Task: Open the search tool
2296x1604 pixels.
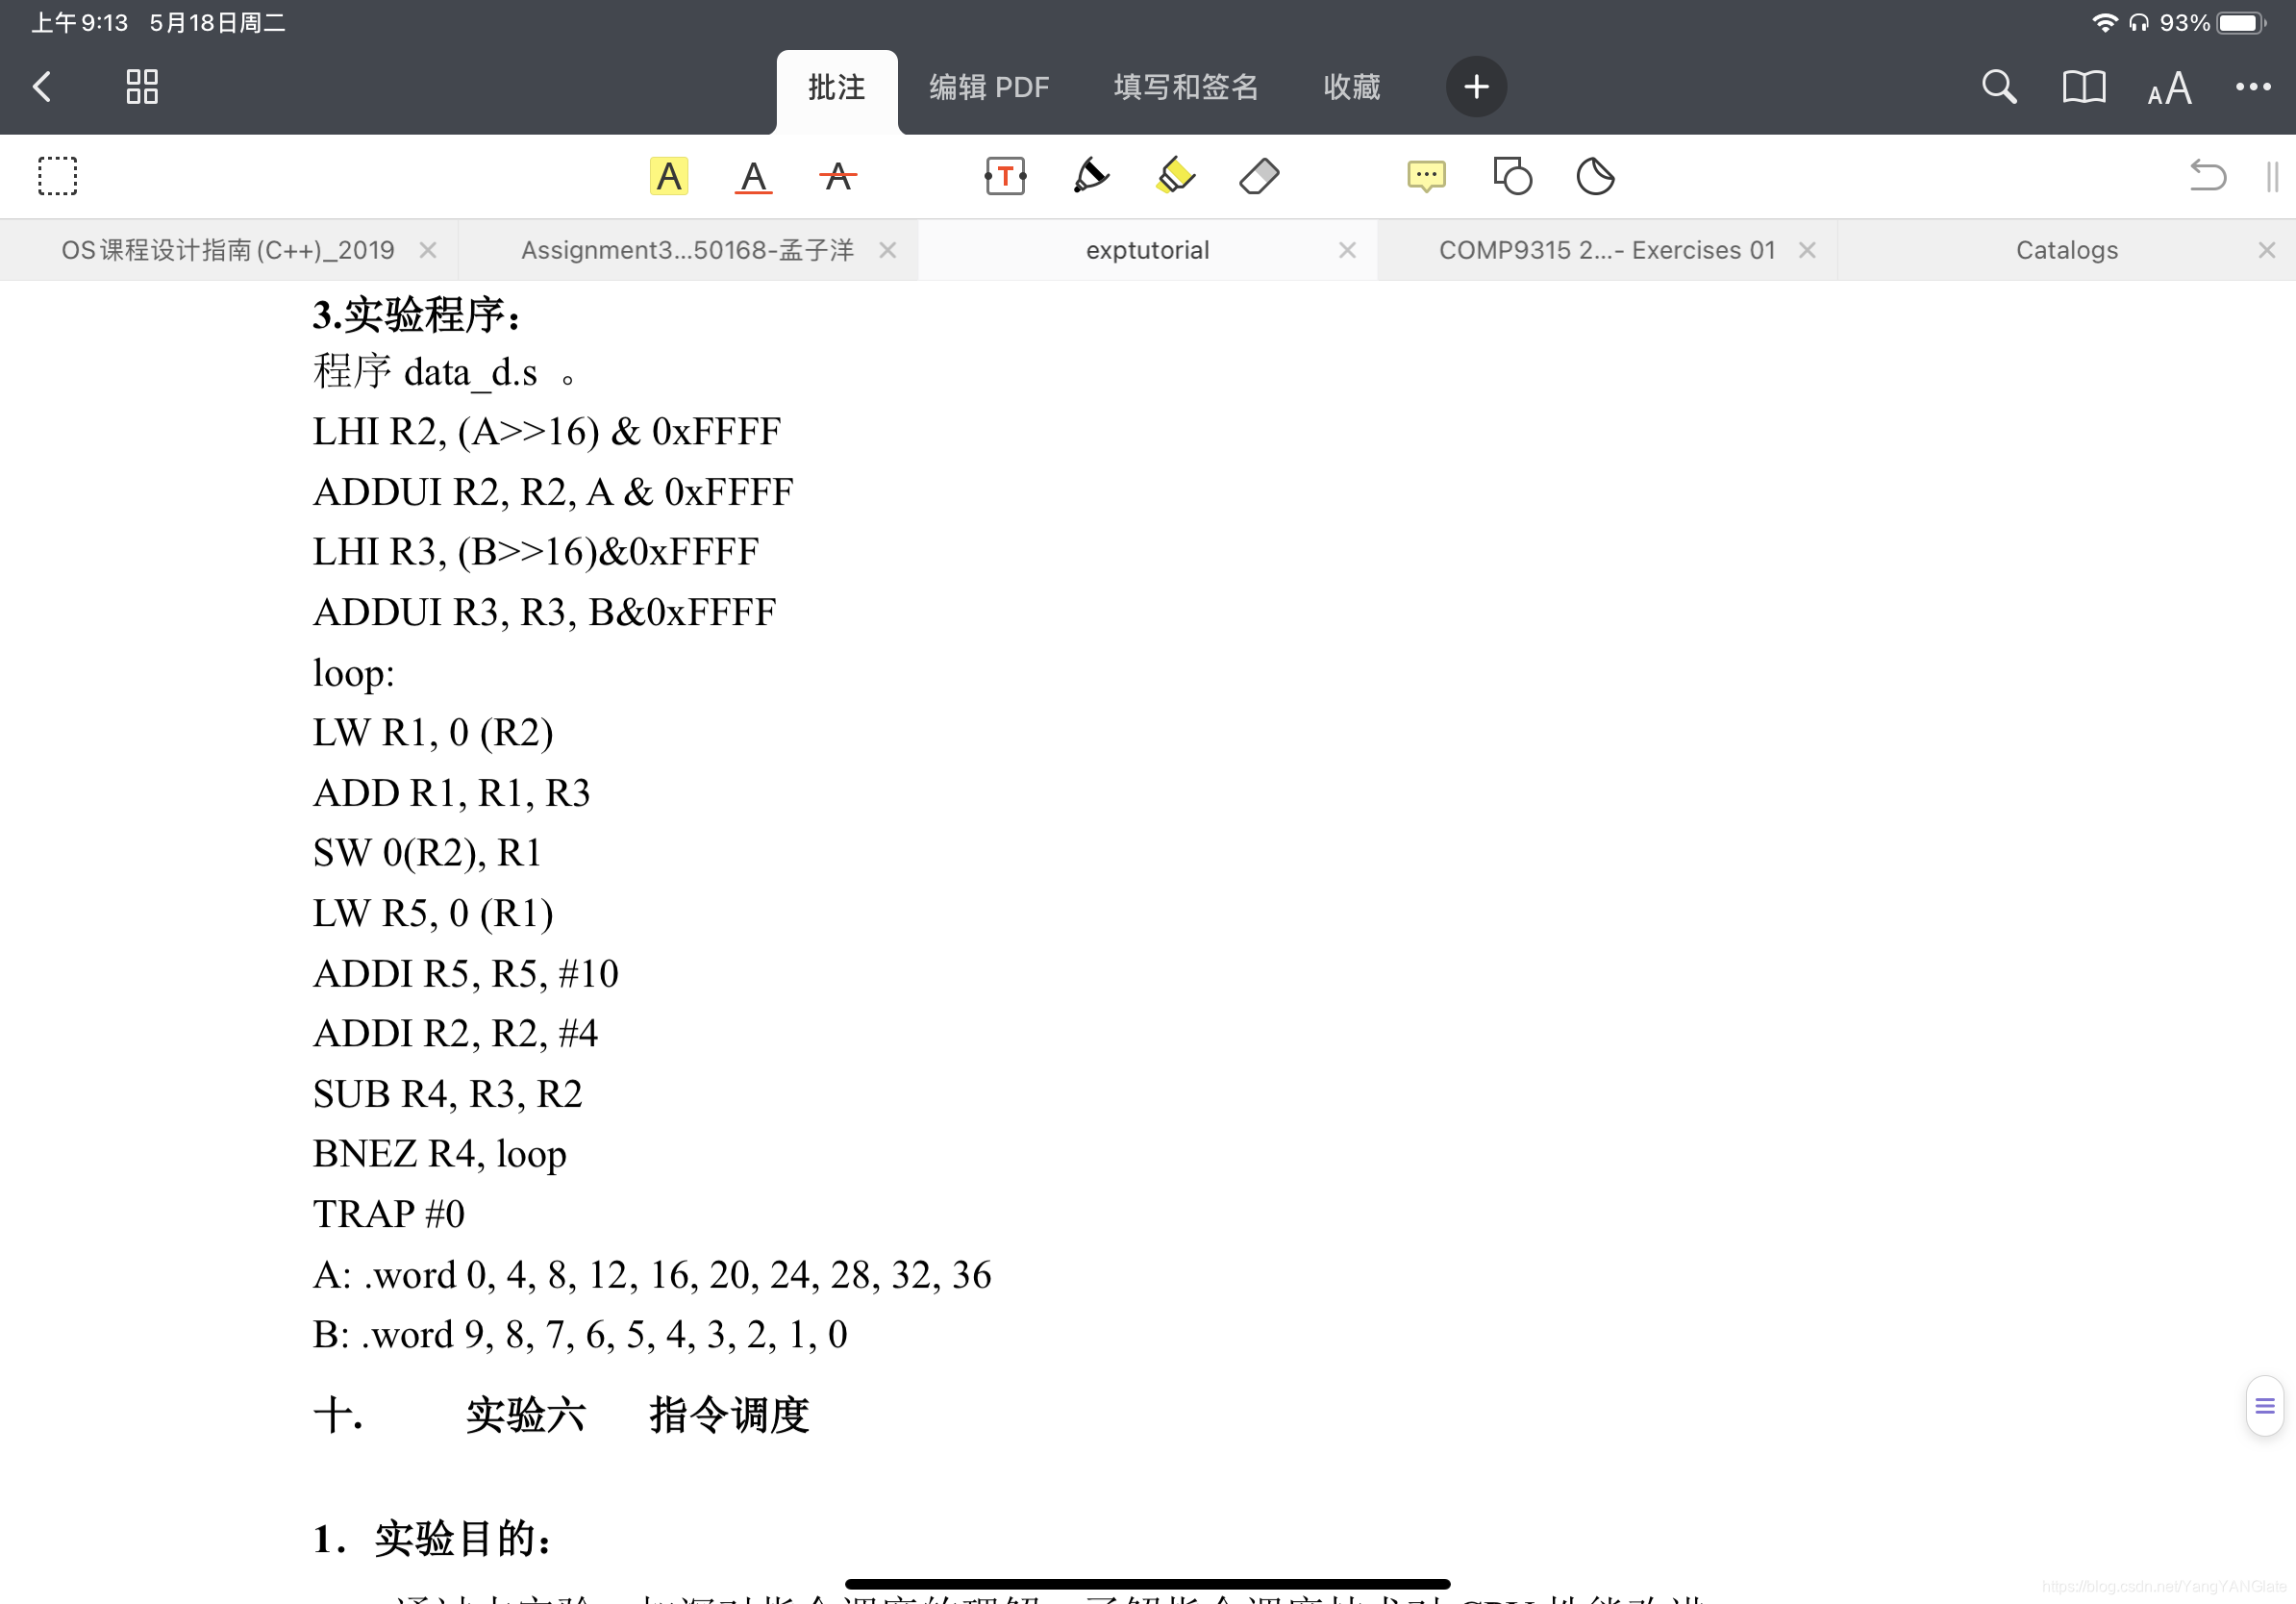Action: tap(1999, 87)
